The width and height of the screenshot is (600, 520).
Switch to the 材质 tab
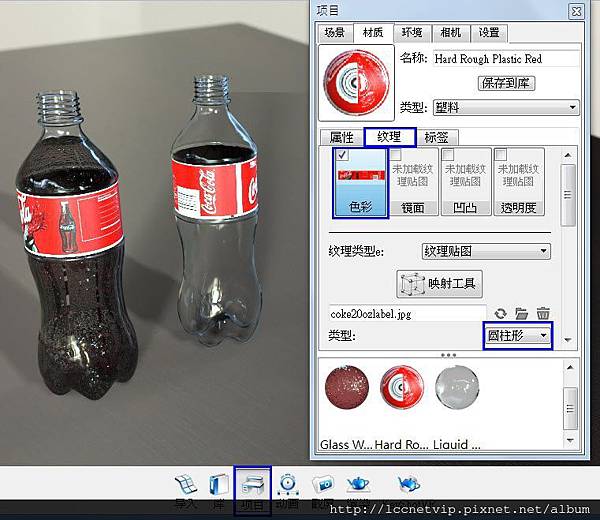tap(373, 33)
